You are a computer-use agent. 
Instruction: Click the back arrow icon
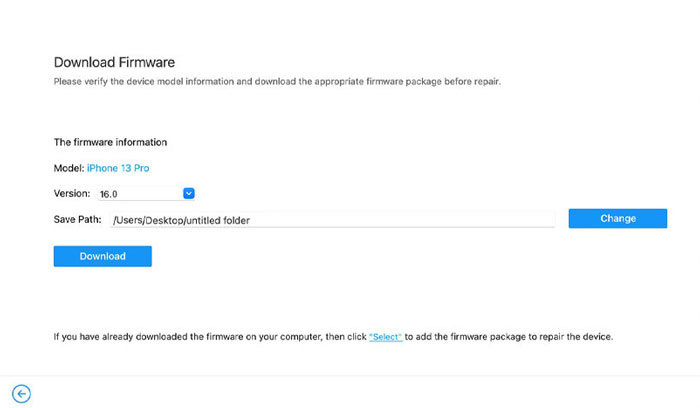point(21,393)
